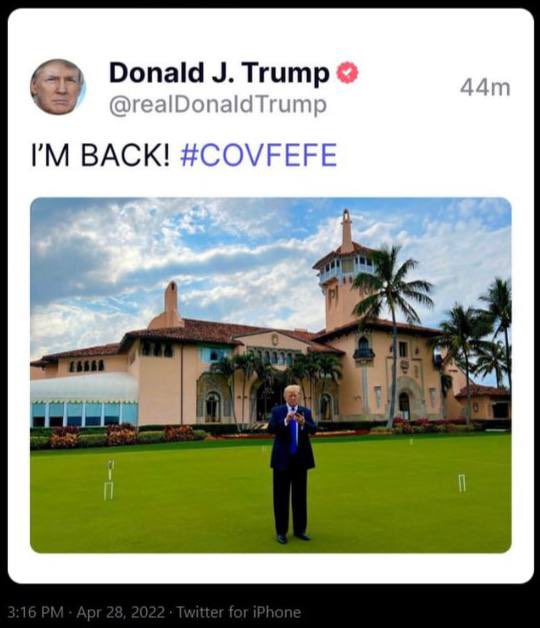Click the red verified checkmark badge
The image size is (540, 628).
click(x=347, y=73)
